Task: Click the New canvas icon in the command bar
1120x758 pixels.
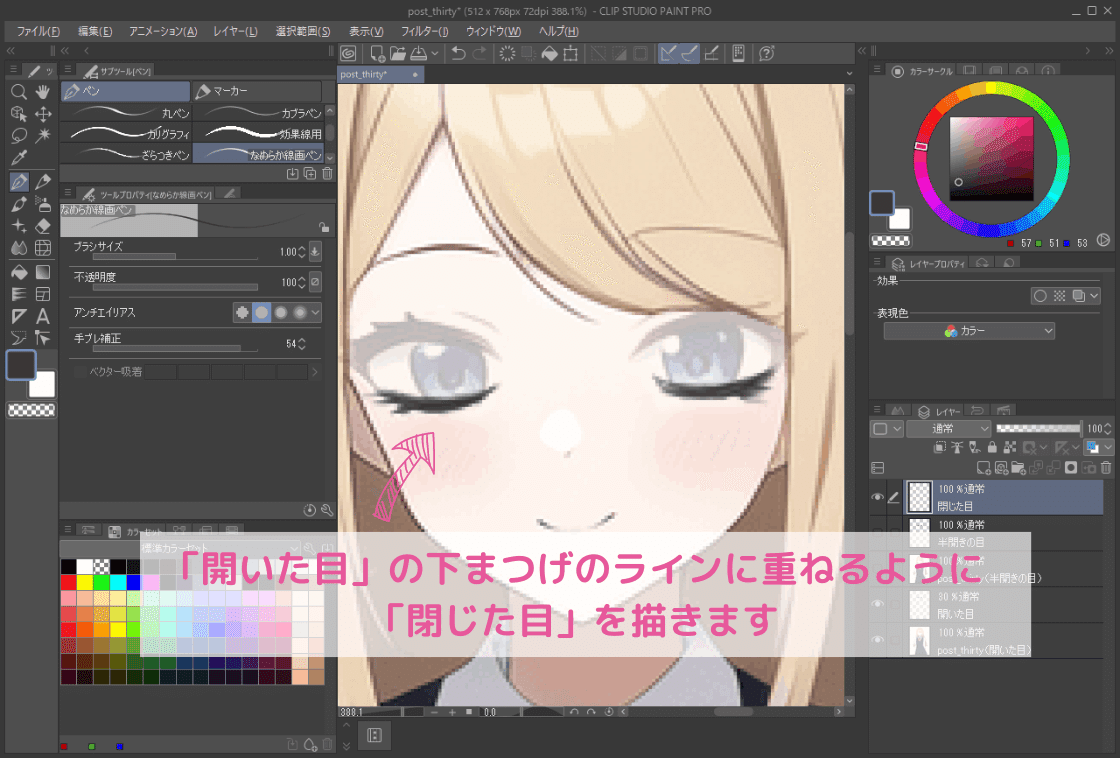Action: click(x=377, y=54)
